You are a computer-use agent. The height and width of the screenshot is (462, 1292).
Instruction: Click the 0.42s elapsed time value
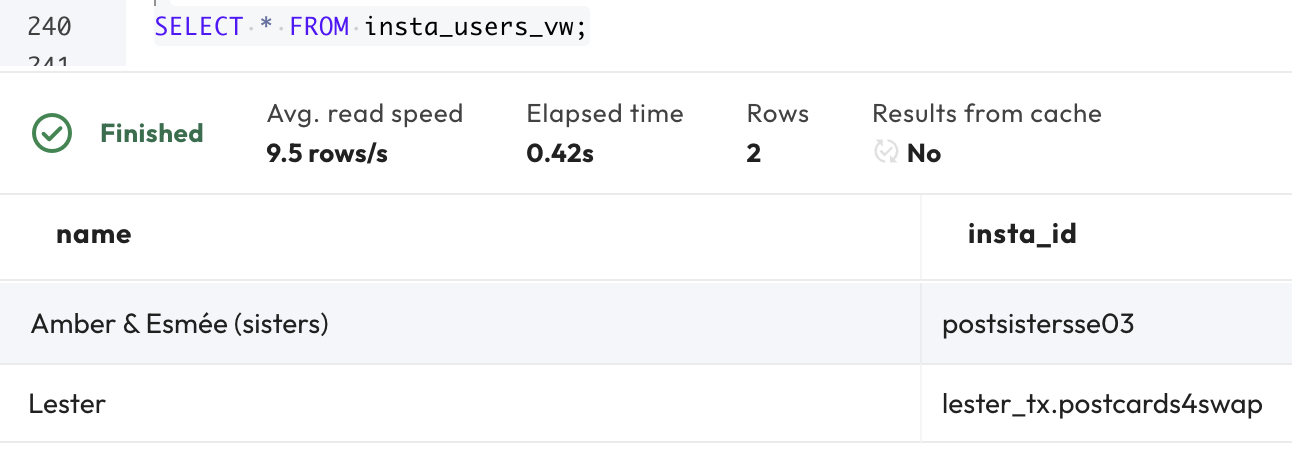(x=560, y=153)
